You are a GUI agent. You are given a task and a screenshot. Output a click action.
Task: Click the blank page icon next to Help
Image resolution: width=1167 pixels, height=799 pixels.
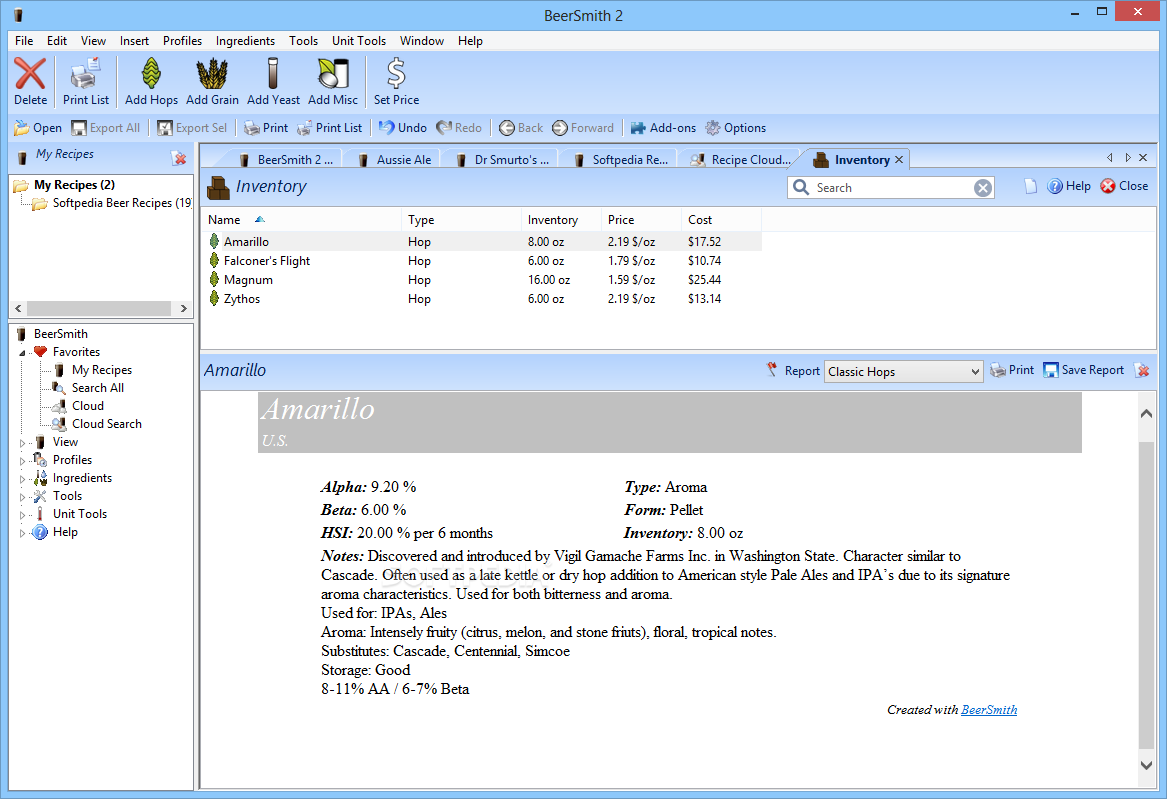1030,186
